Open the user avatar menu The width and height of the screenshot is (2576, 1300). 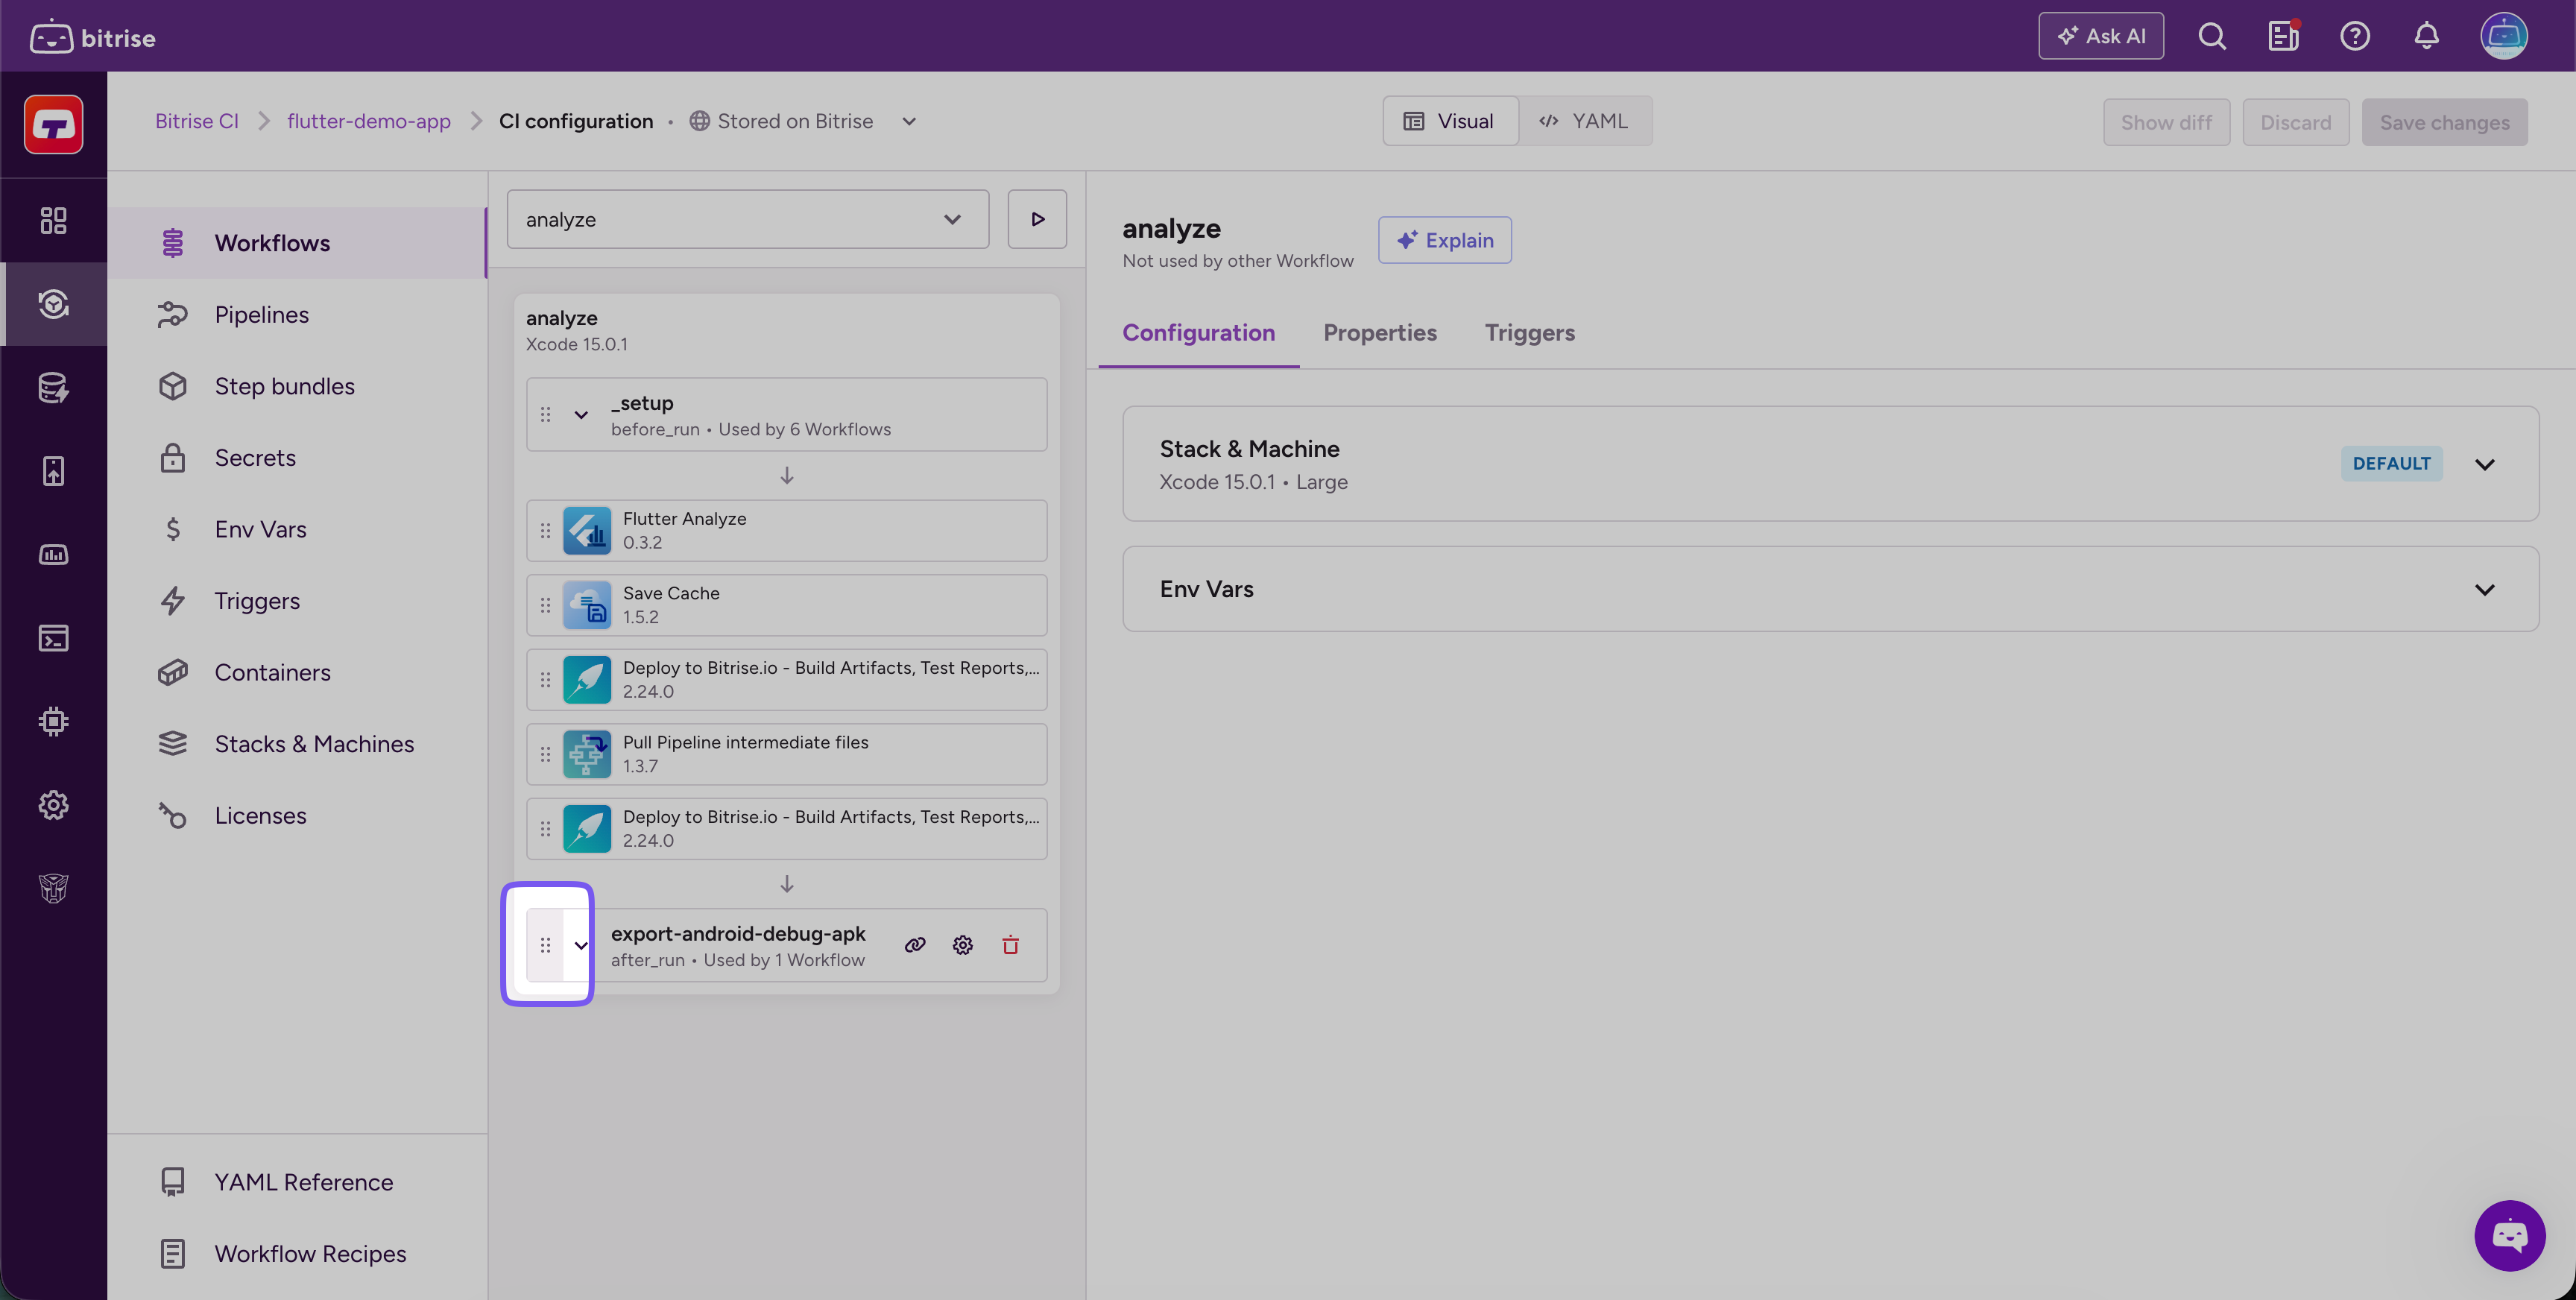point(2504,37)
